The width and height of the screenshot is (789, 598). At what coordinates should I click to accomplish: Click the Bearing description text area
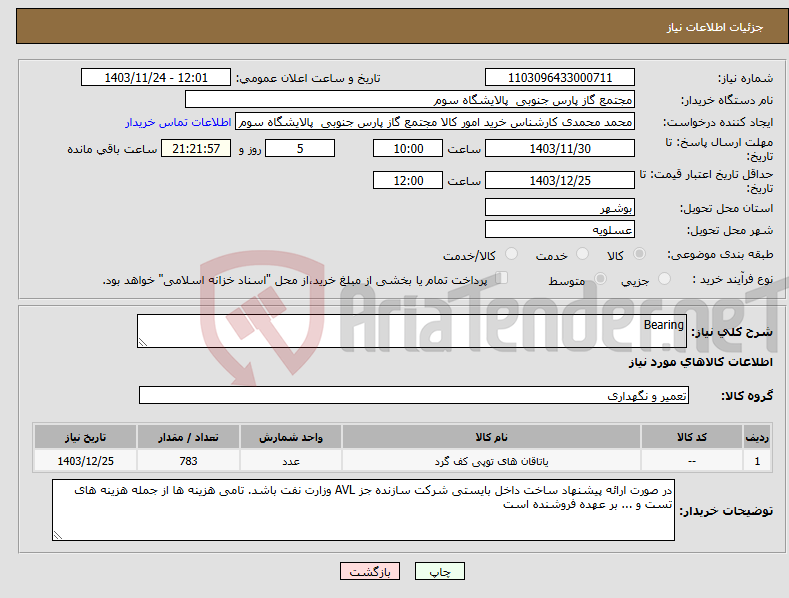pyautogui.click(x=412, y=331)
